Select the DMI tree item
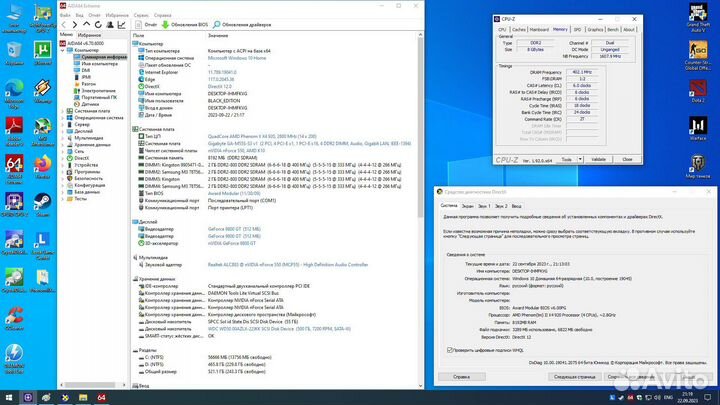The image size is (720, 405). 86,70
